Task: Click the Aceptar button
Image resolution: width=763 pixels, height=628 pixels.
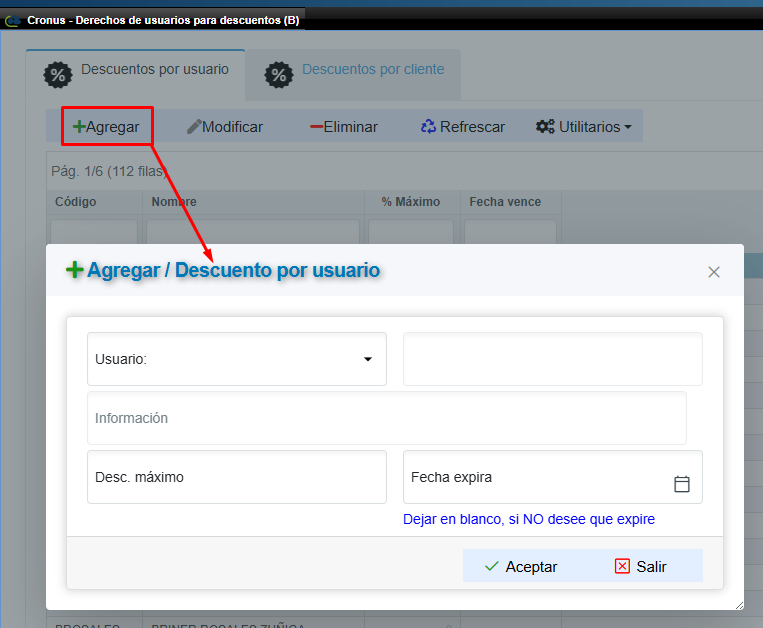Action: 521,566
